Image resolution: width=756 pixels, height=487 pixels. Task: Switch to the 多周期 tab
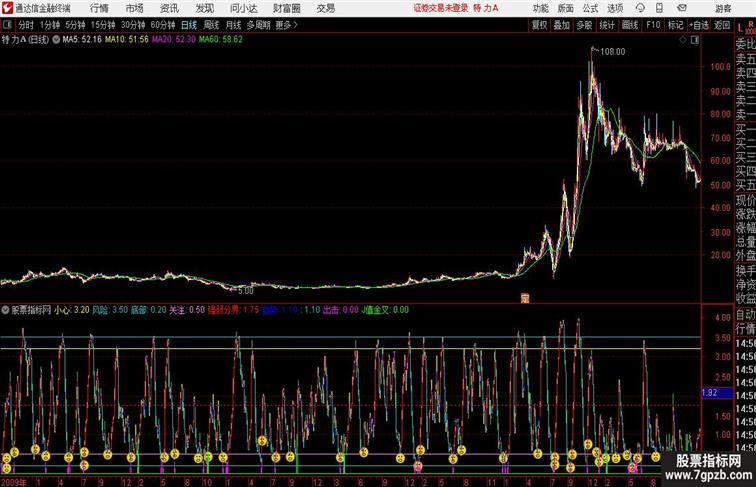click(x=258, y=25)
